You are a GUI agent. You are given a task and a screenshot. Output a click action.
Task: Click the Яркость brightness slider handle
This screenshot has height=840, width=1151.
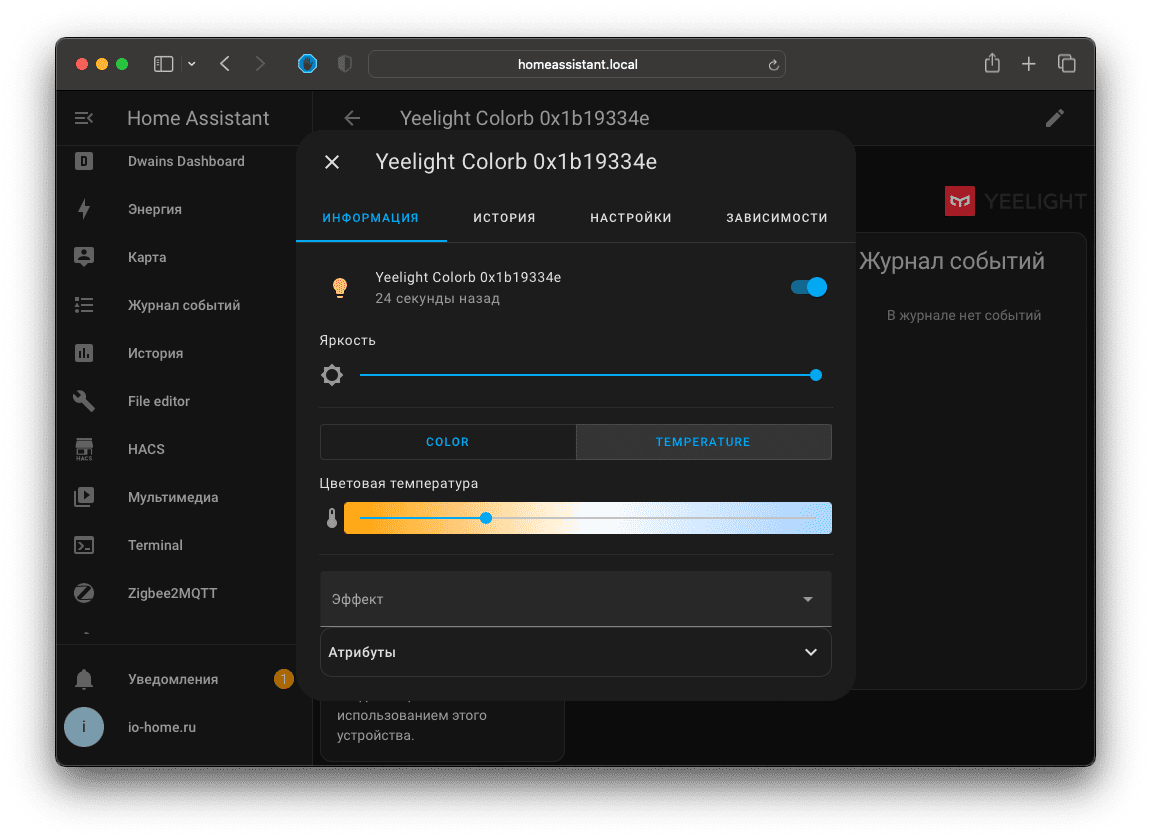click(x=816, y=375)
